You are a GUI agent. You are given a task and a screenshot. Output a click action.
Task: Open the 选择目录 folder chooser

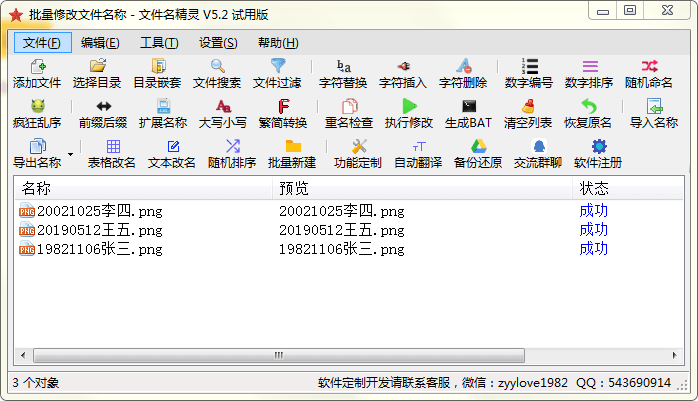tap(97, 66)
